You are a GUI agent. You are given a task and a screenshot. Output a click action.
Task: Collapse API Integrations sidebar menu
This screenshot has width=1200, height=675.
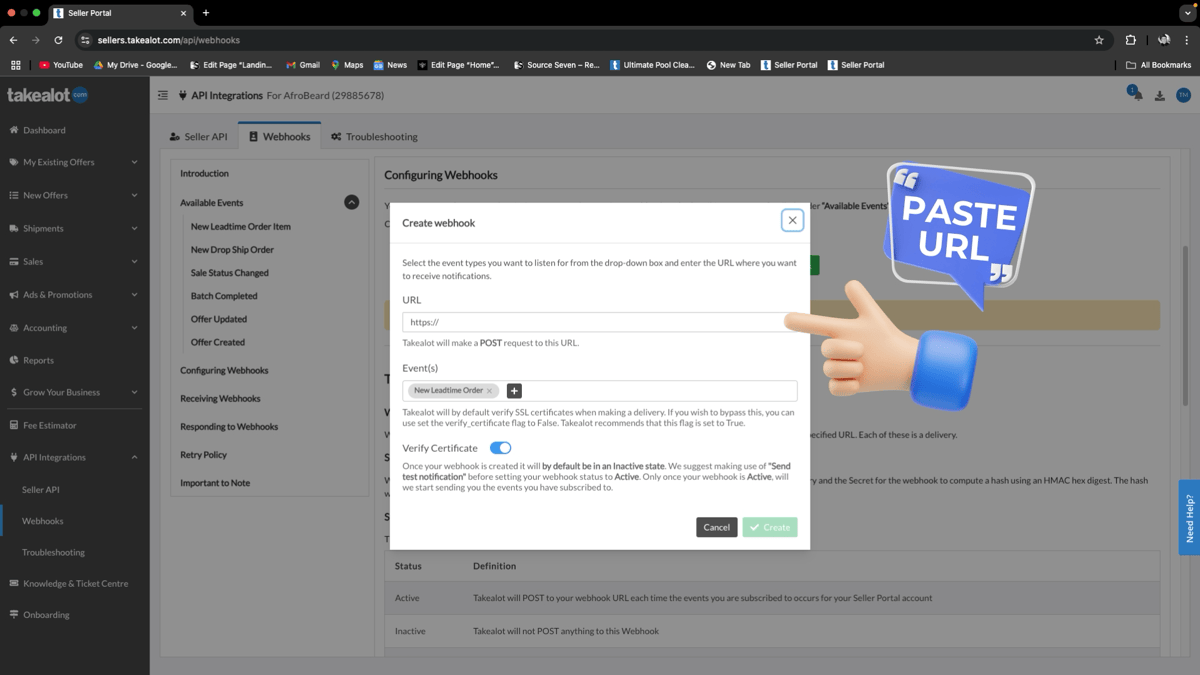coord(74,457)
